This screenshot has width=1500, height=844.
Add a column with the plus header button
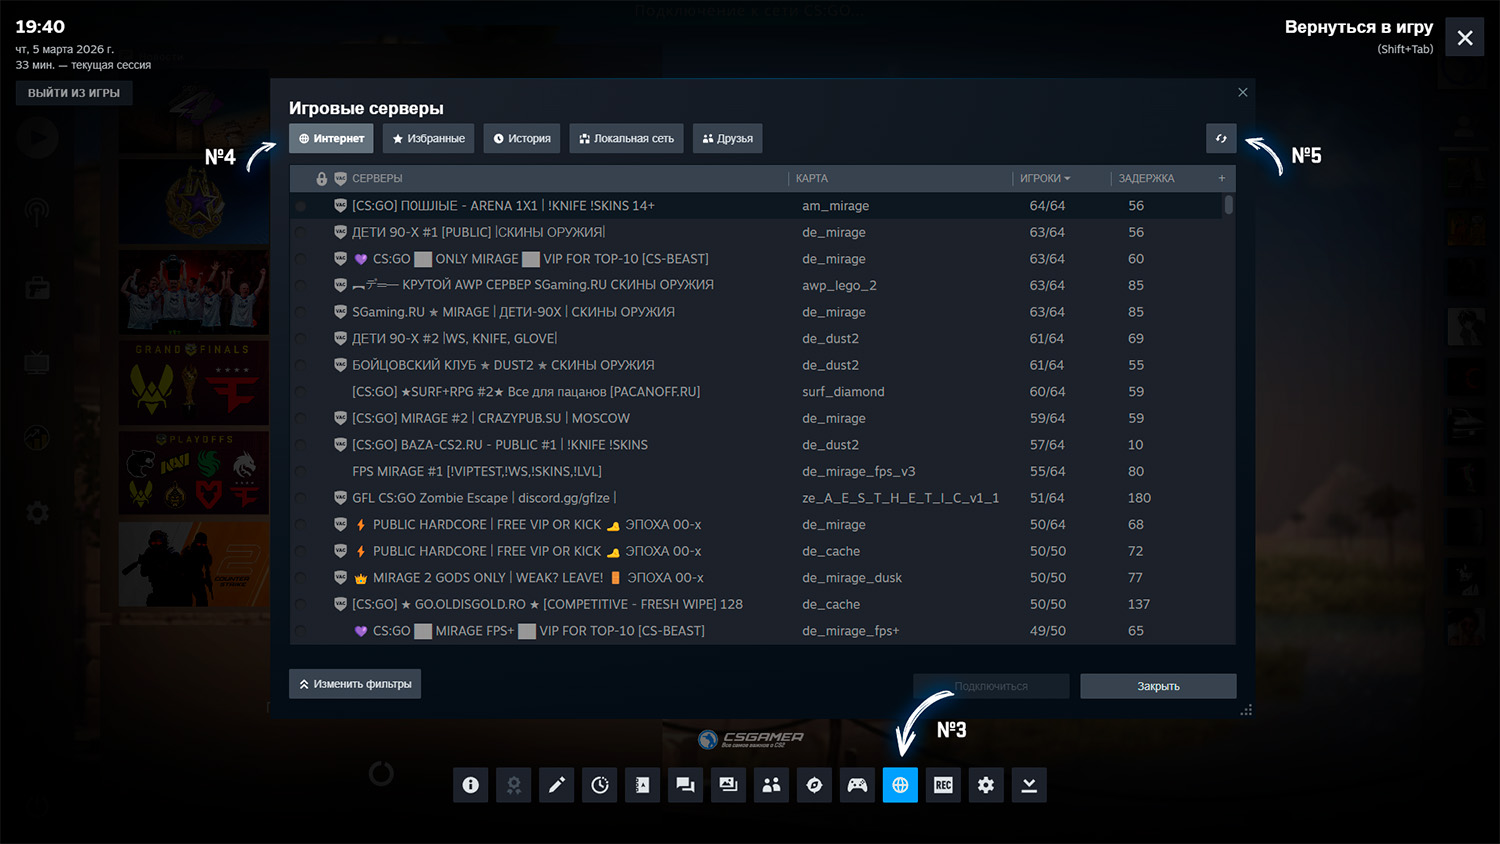click(1222, 178)
